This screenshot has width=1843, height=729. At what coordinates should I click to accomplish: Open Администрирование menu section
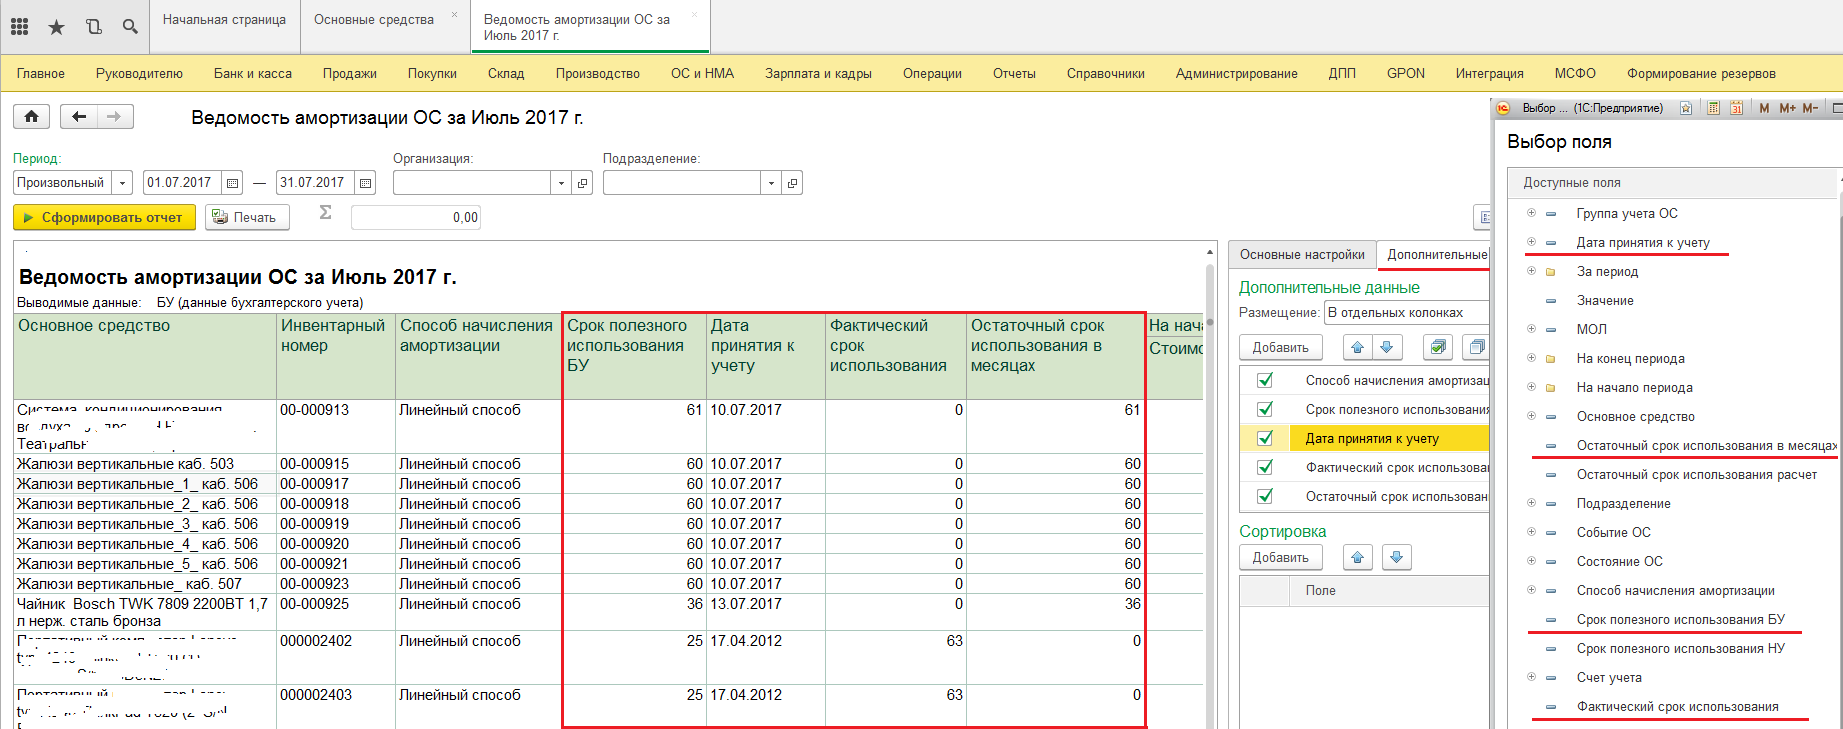(1236, 73)
